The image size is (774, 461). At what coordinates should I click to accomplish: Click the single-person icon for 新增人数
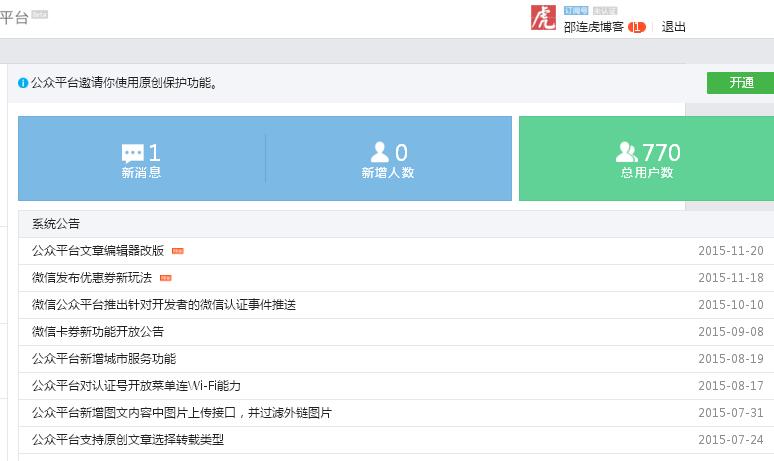[x=379, y=152]
